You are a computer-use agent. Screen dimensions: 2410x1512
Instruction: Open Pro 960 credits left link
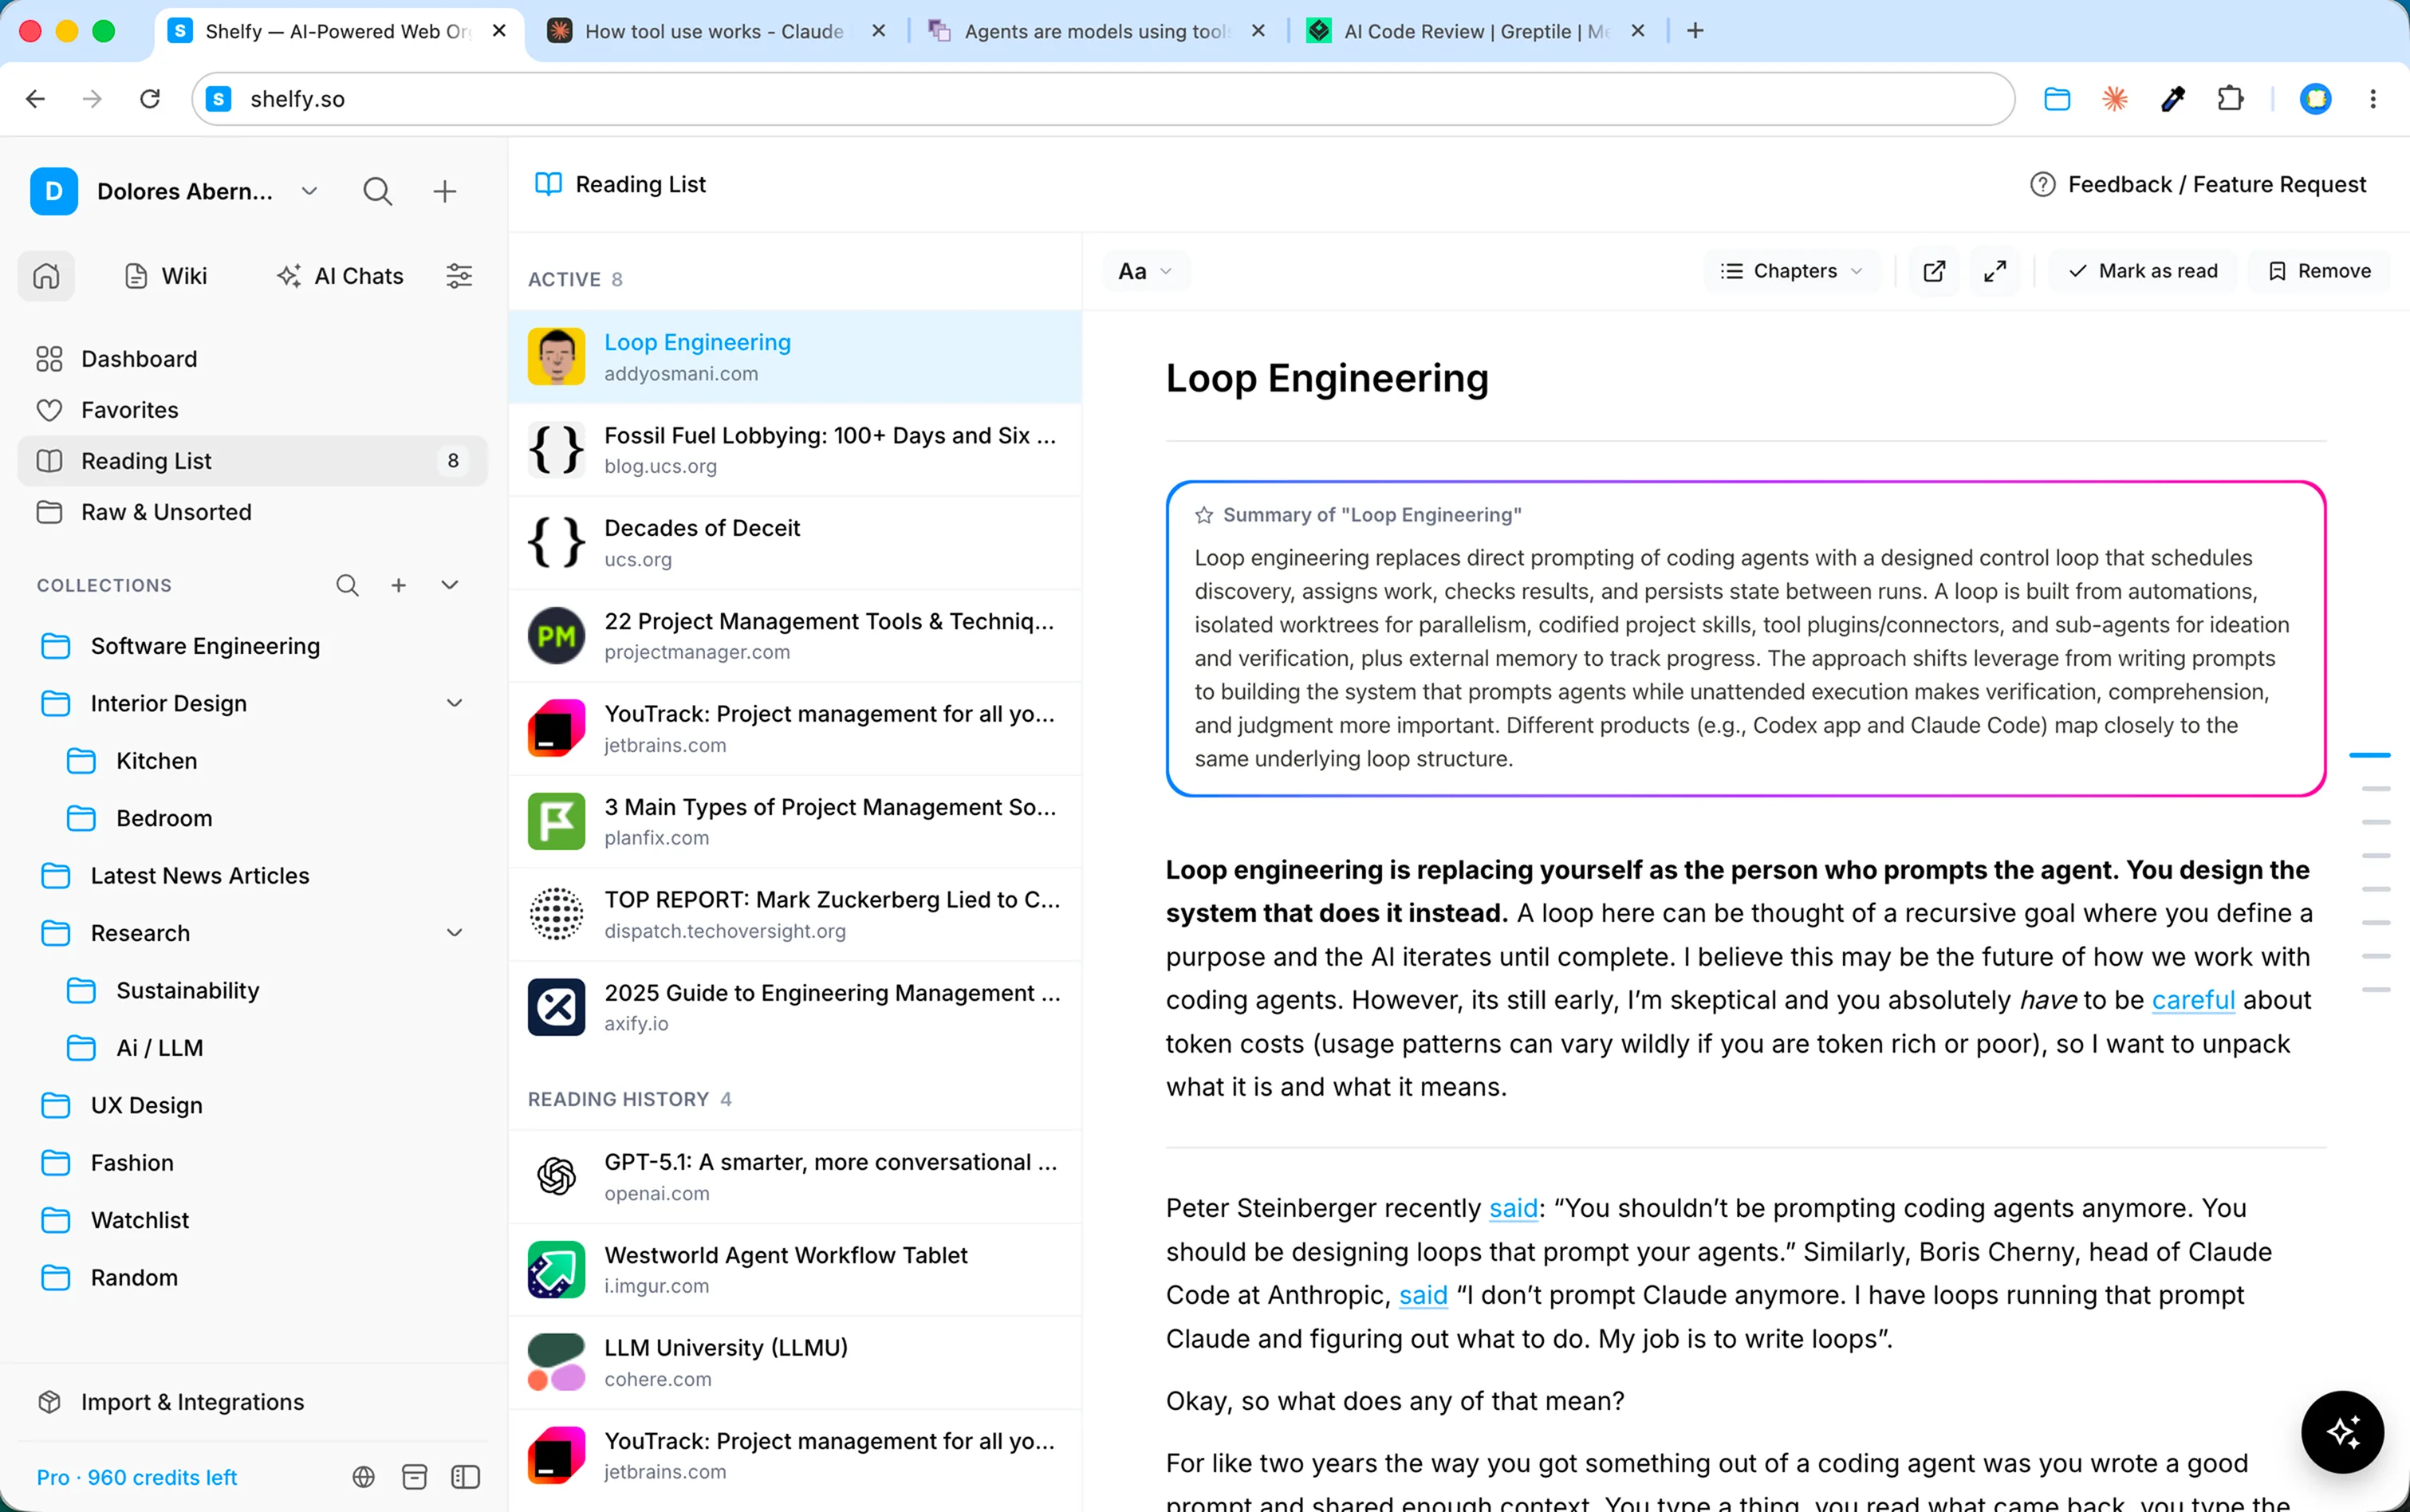click(x=137, y=1477)
